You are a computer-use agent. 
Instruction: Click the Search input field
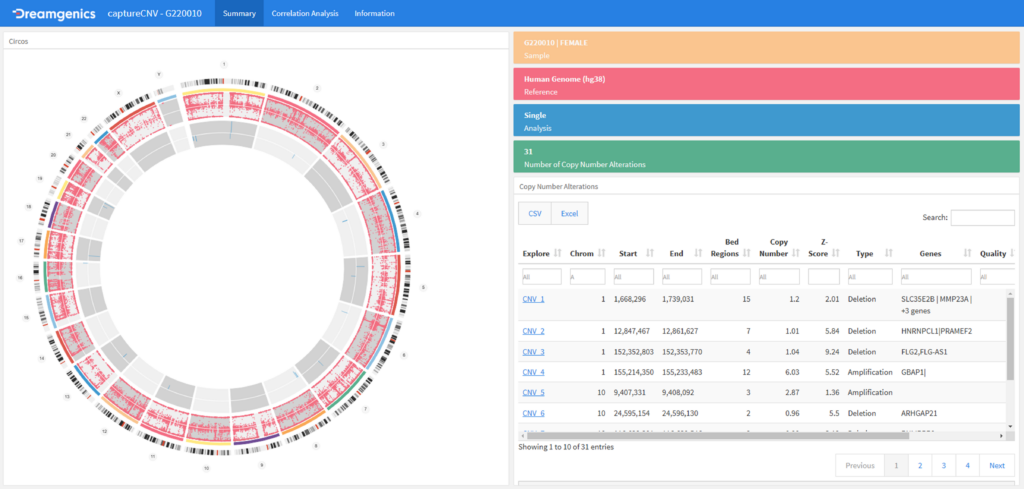pos(982,218)
